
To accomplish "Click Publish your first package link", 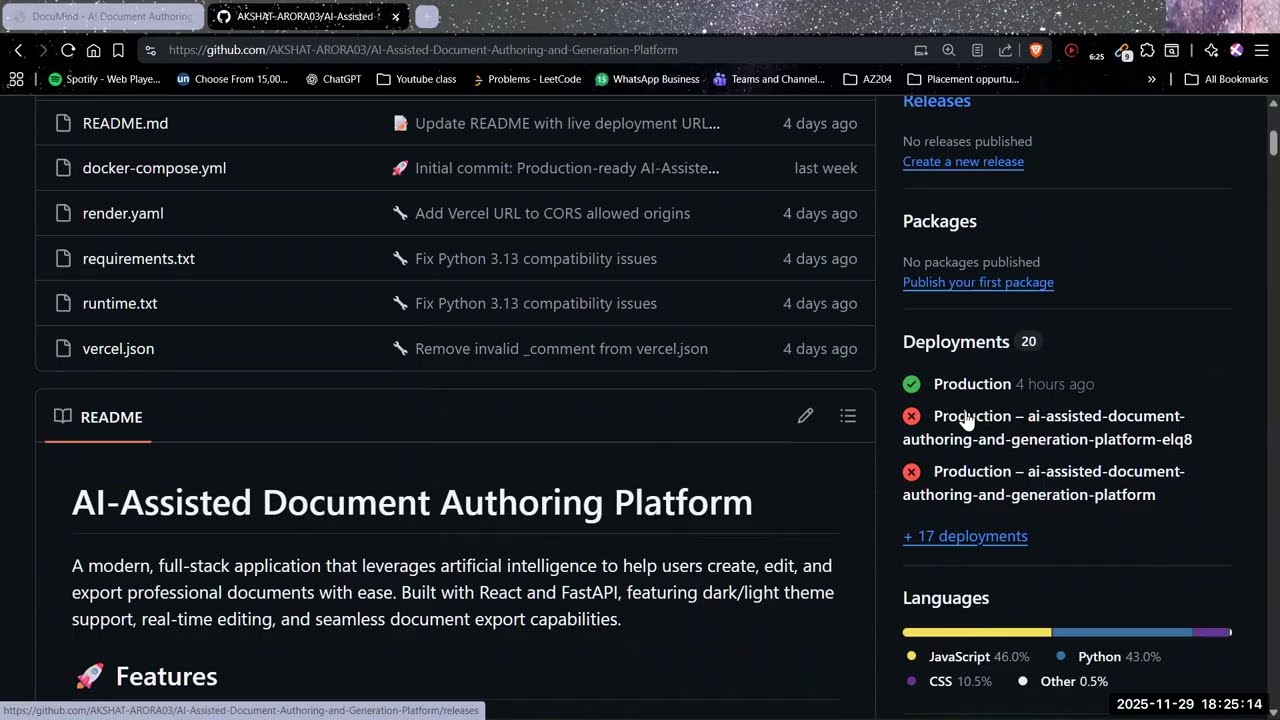I will coord(978,282).
